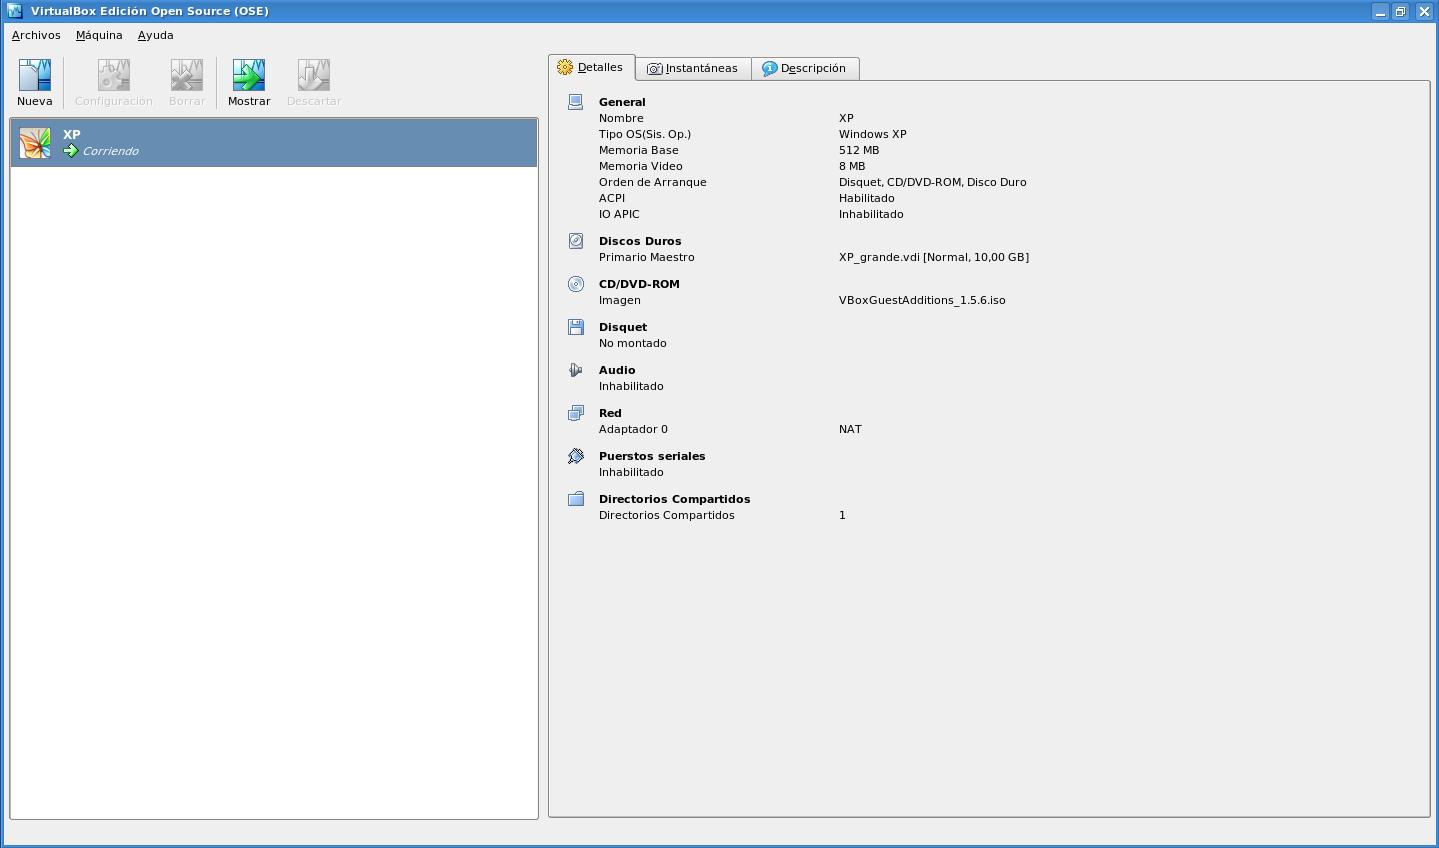The width and height of the screenshot is (1439, 848).
Task: Open the Puertos seriales heading link
Action: click(652, 456)
